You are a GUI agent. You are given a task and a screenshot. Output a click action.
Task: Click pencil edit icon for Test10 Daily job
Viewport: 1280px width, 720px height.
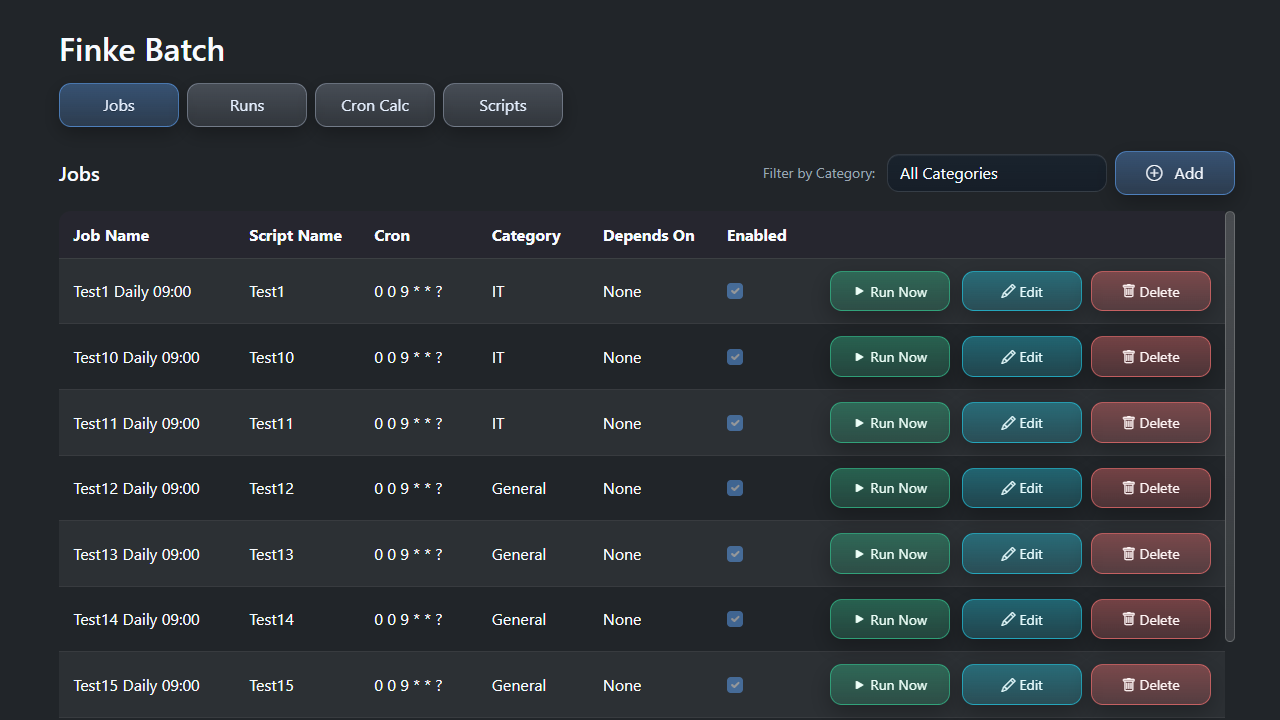(x=1008, y=357)
